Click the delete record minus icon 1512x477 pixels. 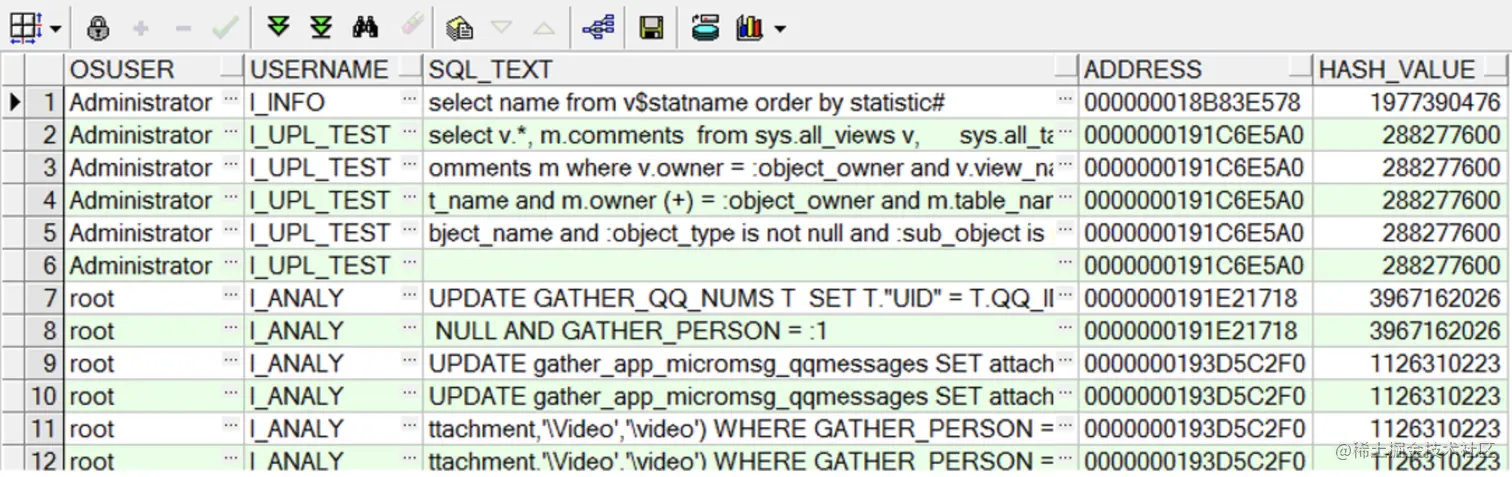[183, 28]
